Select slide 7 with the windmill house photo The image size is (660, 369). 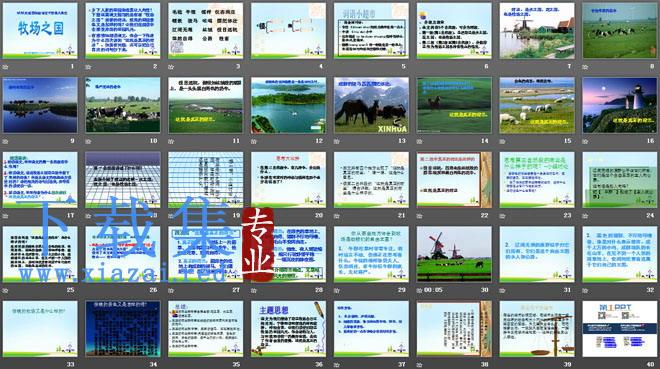click(537, 31)
